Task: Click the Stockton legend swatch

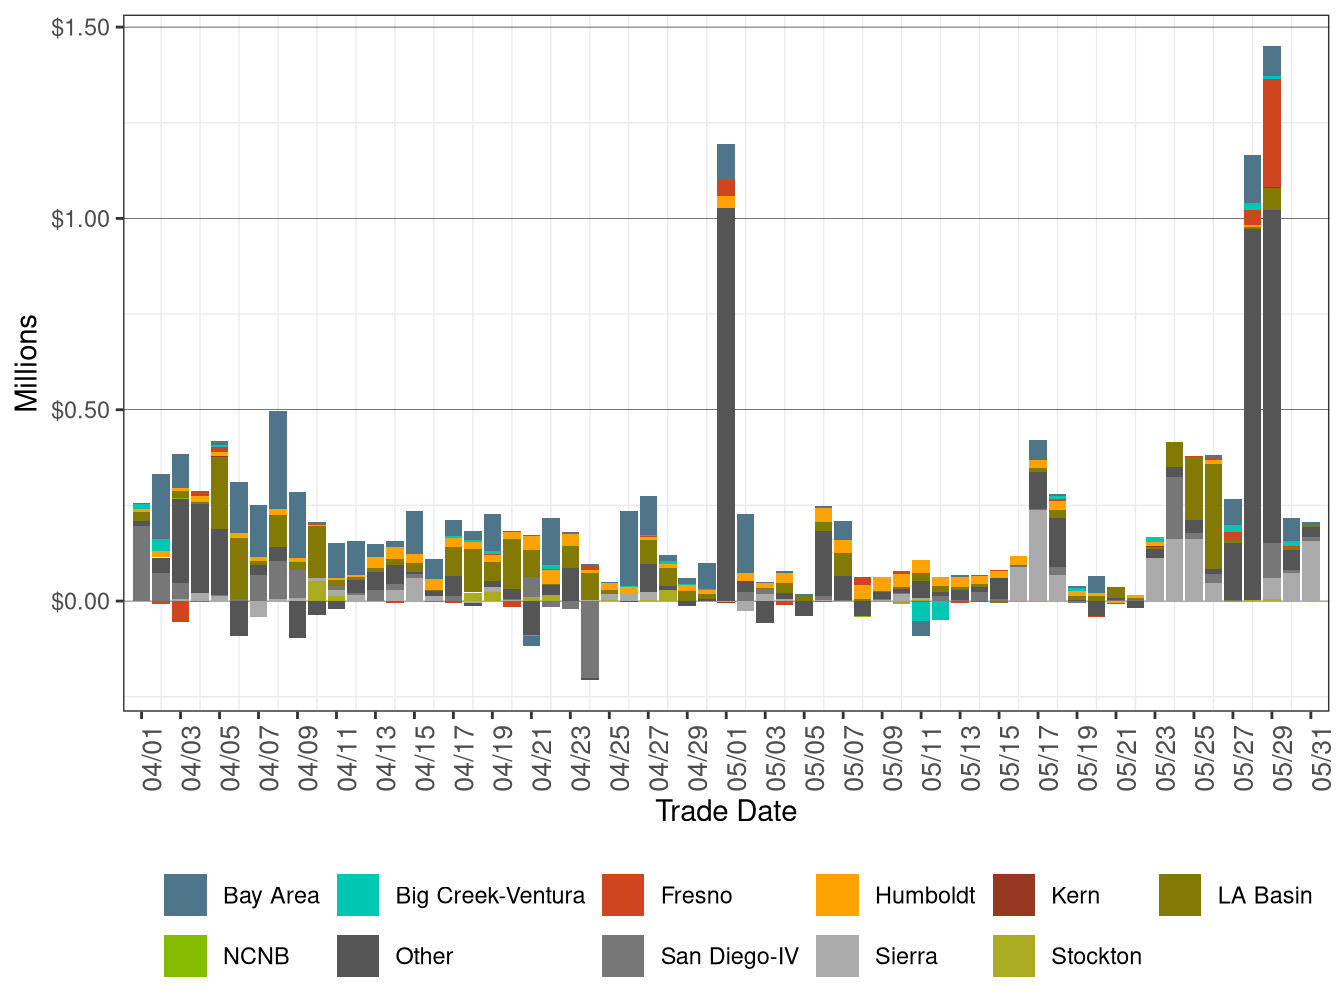Action: click(x=1014, y=956)
